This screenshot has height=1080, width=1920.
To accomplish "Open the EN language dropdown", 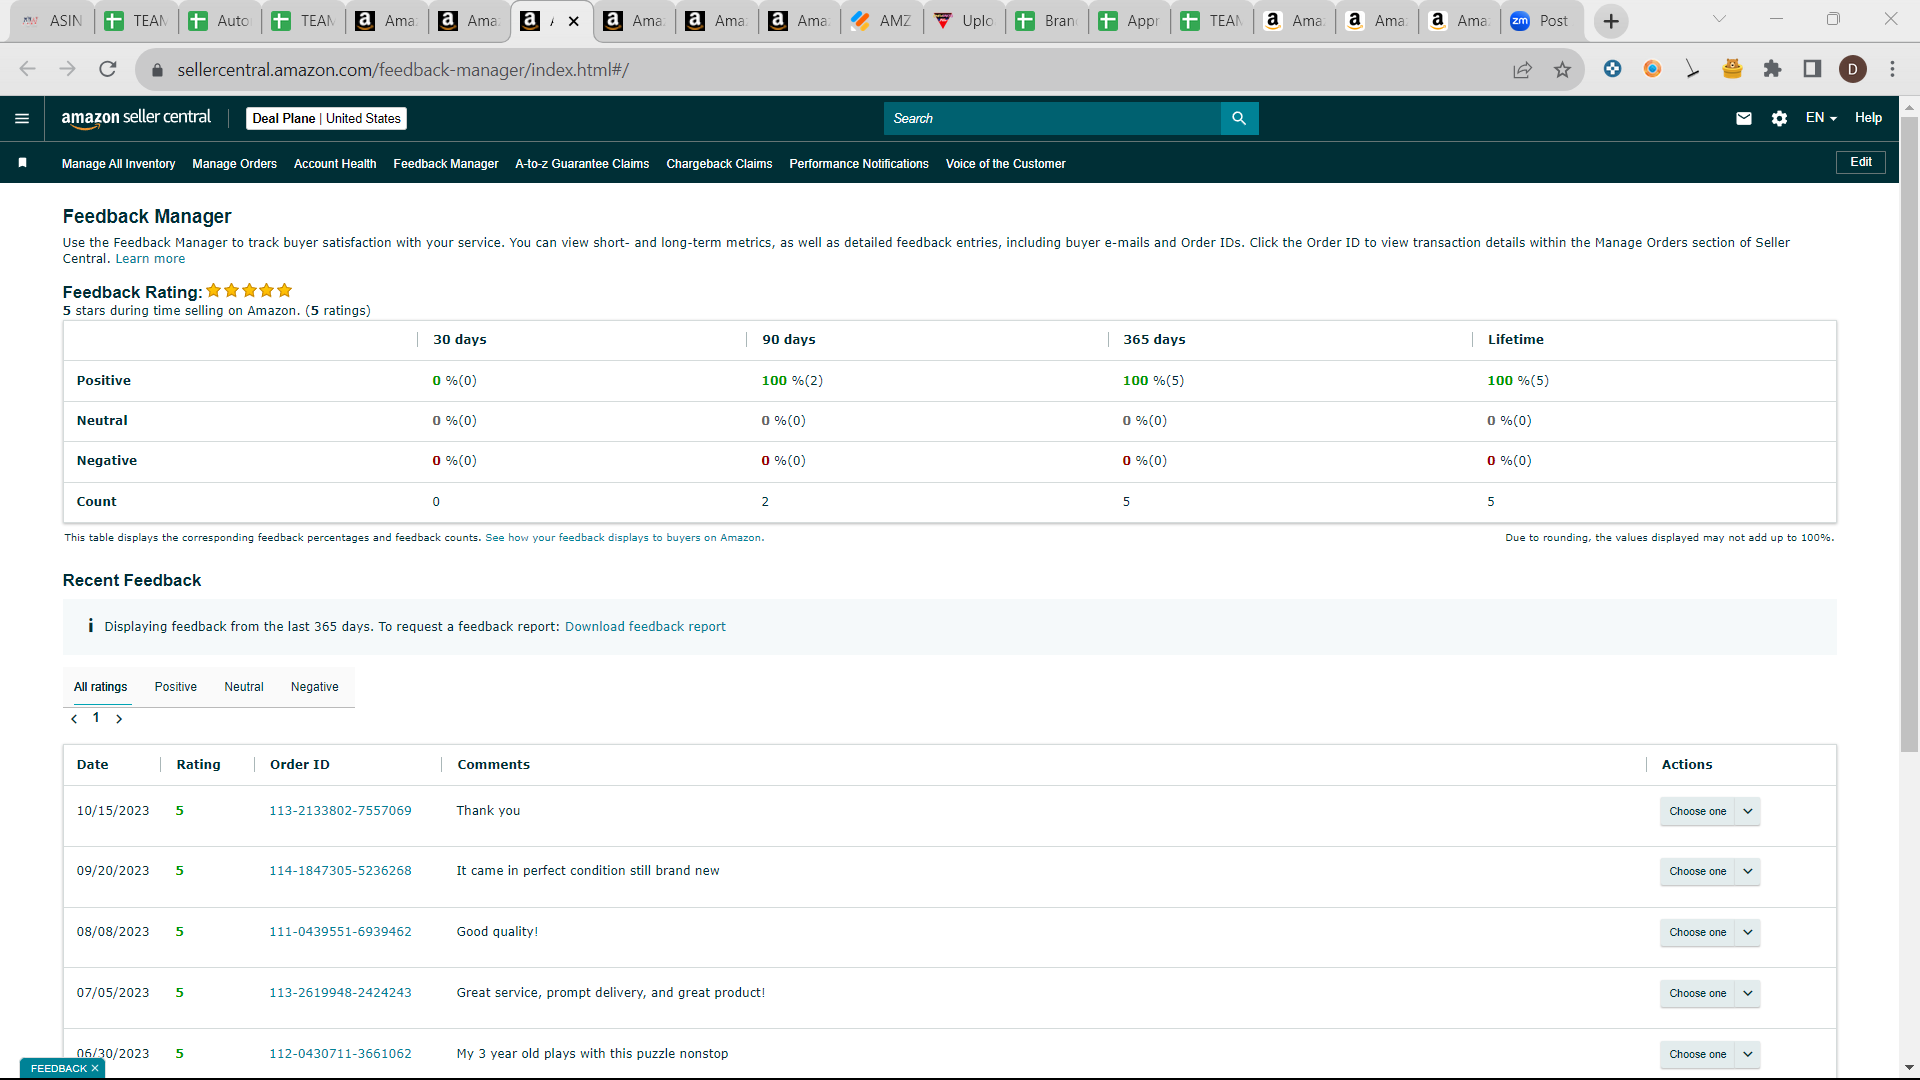I will (x=1821, y=118).
